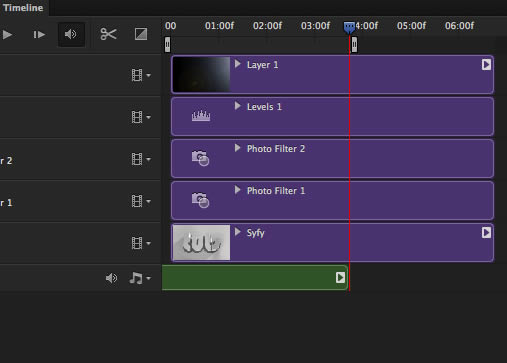The width and height of the screenshot is (507, 363).
Task: Open filmstrip menu for Syfy track
Action: 141,243
